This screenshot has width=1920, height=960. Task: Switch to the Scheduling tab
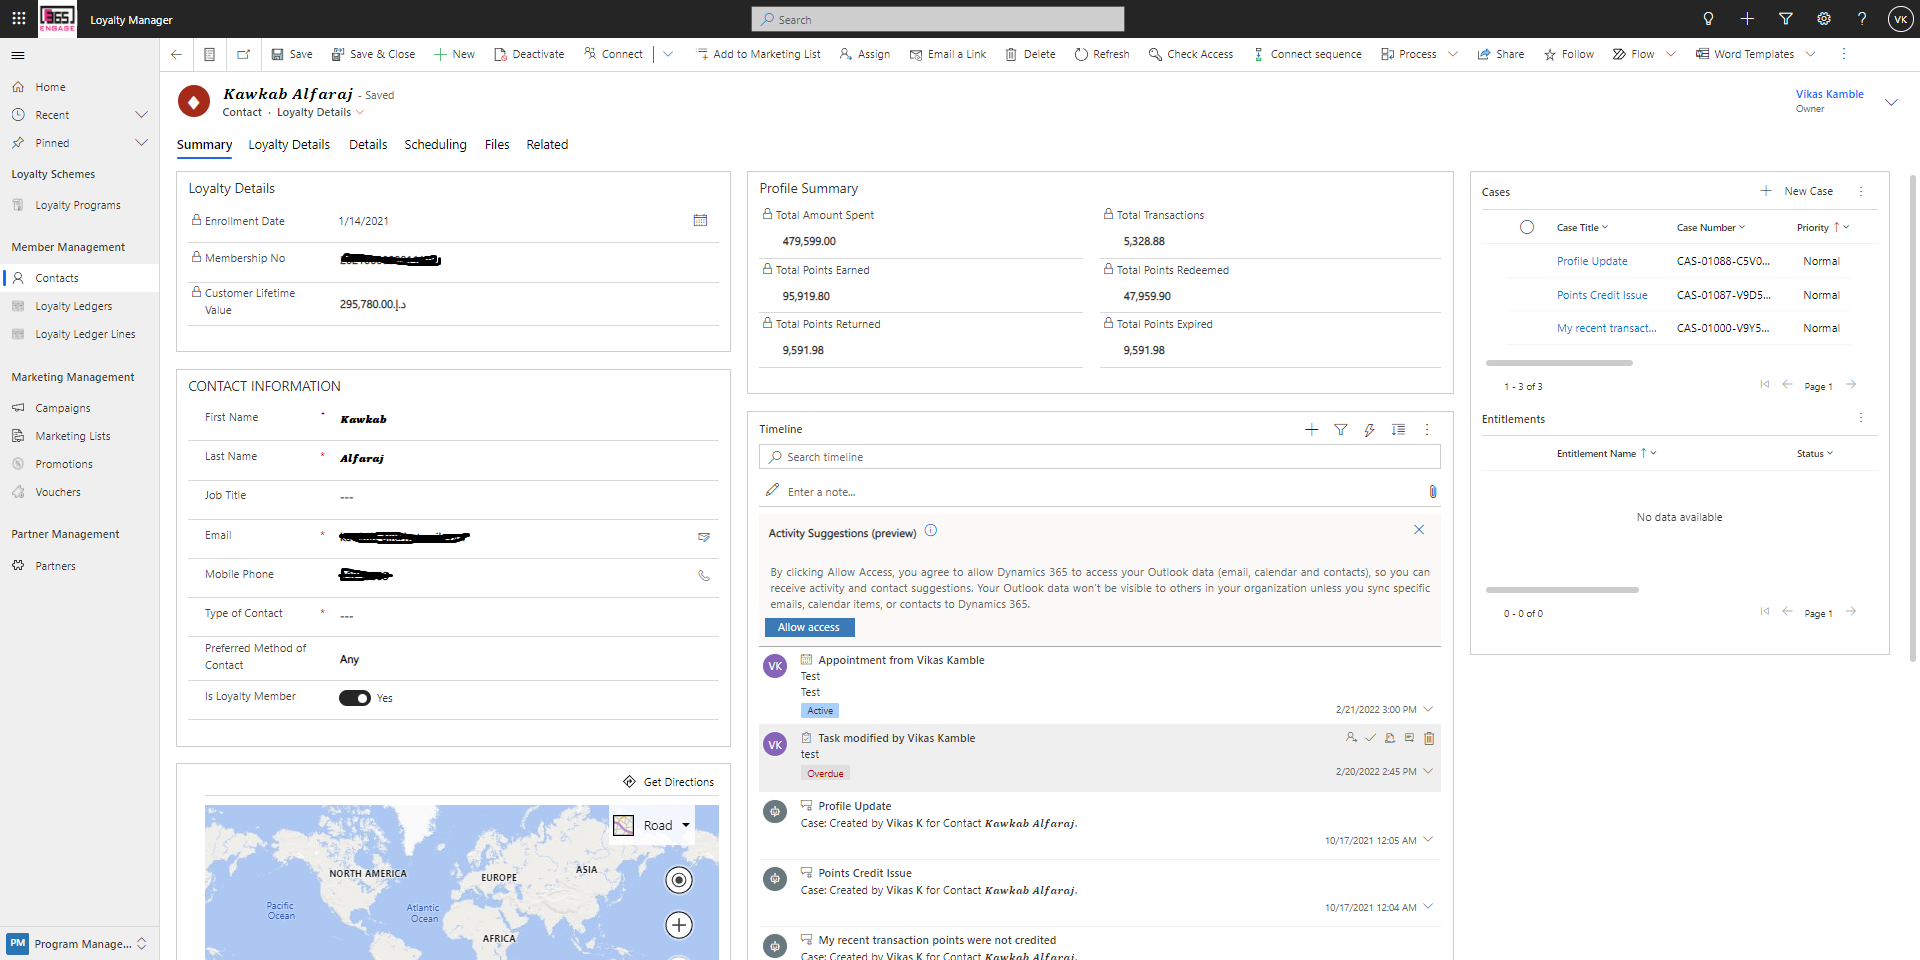(x=435, y=144)
